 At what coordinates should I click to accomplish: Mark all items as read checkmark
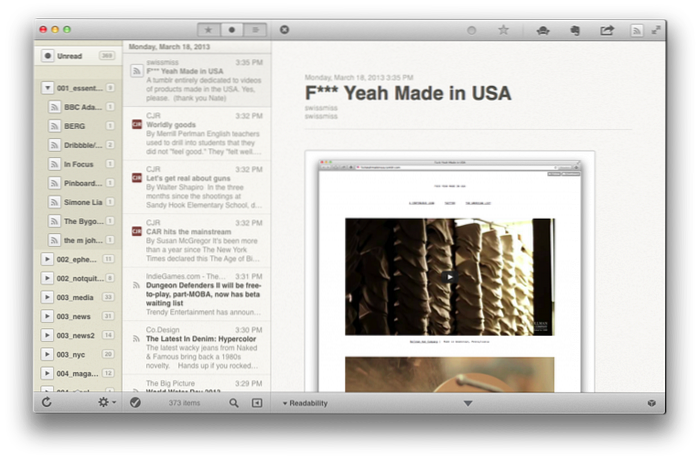pyautogui.click(x=135, y=402)
